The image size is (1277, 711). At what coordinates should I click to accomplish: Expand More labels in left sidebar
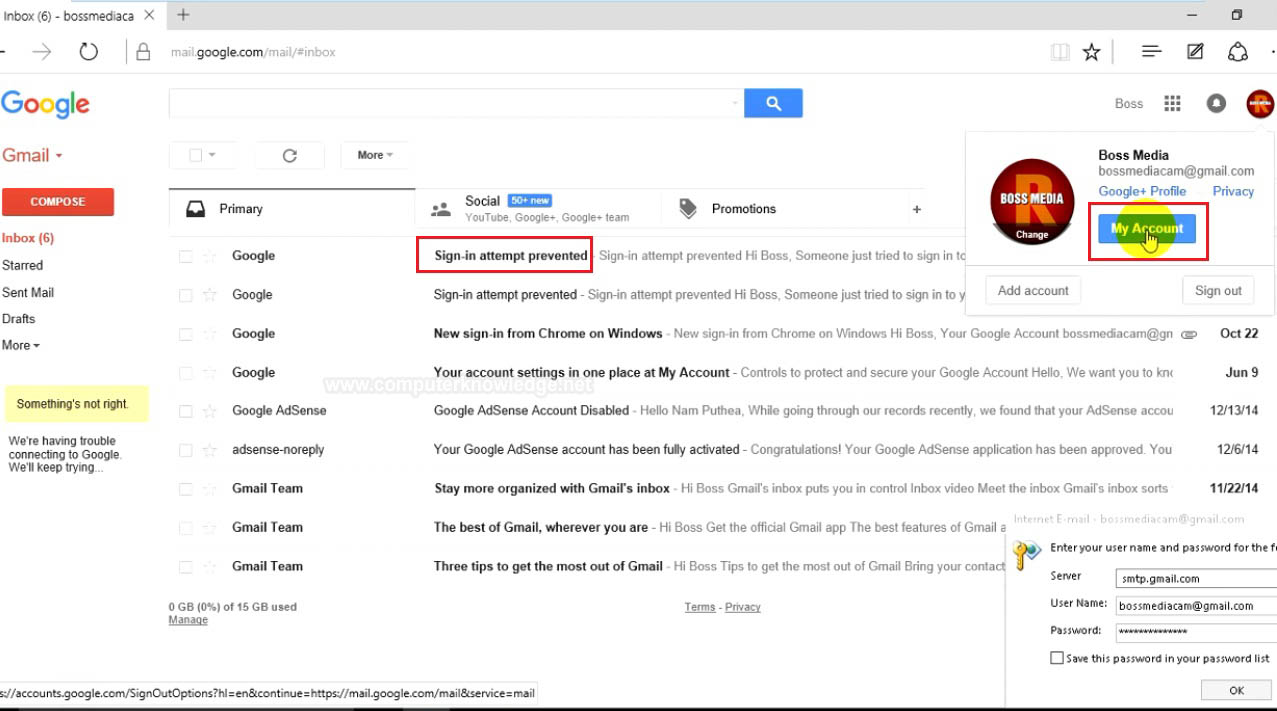click(21, 345)
